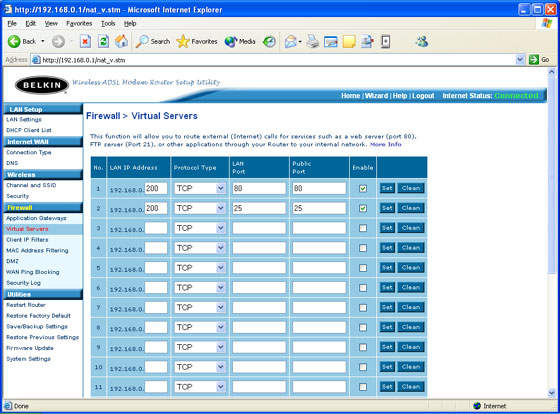This screenshot has width=560, height=414.
Task: Click the Refresh page icon
Action: tap(104, 41)
